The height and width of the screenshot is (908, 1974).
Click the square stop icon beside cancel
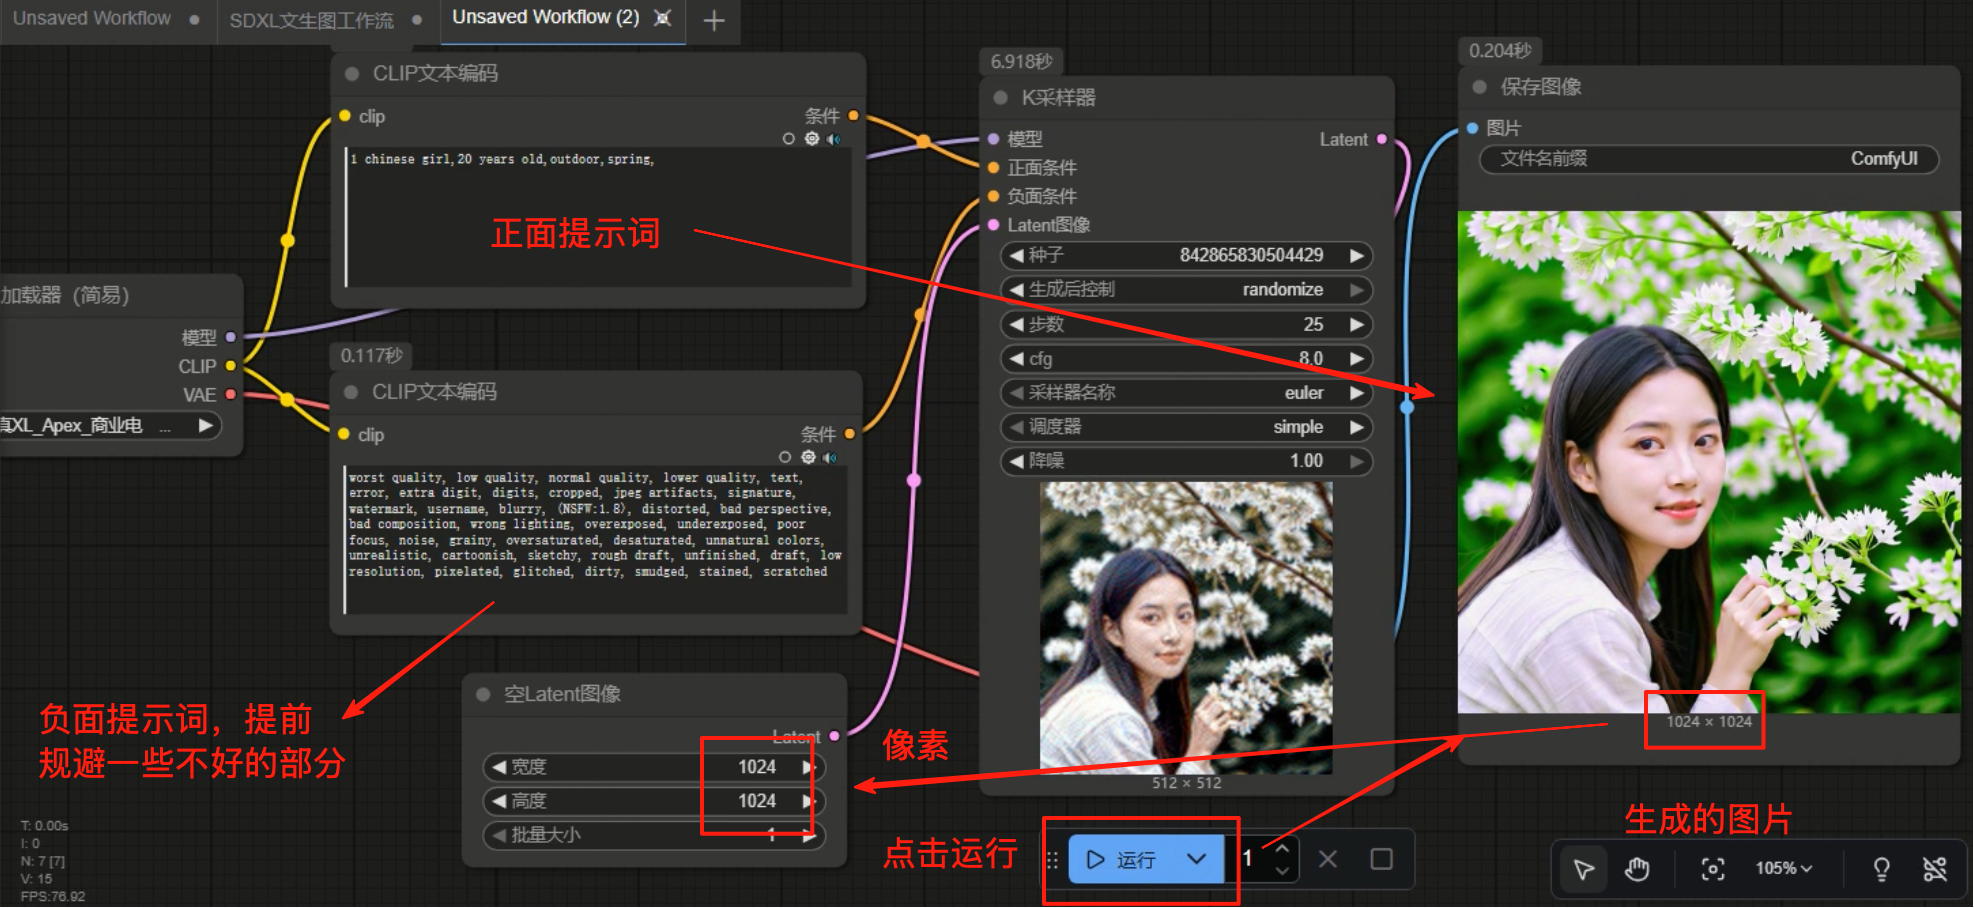1381,859
